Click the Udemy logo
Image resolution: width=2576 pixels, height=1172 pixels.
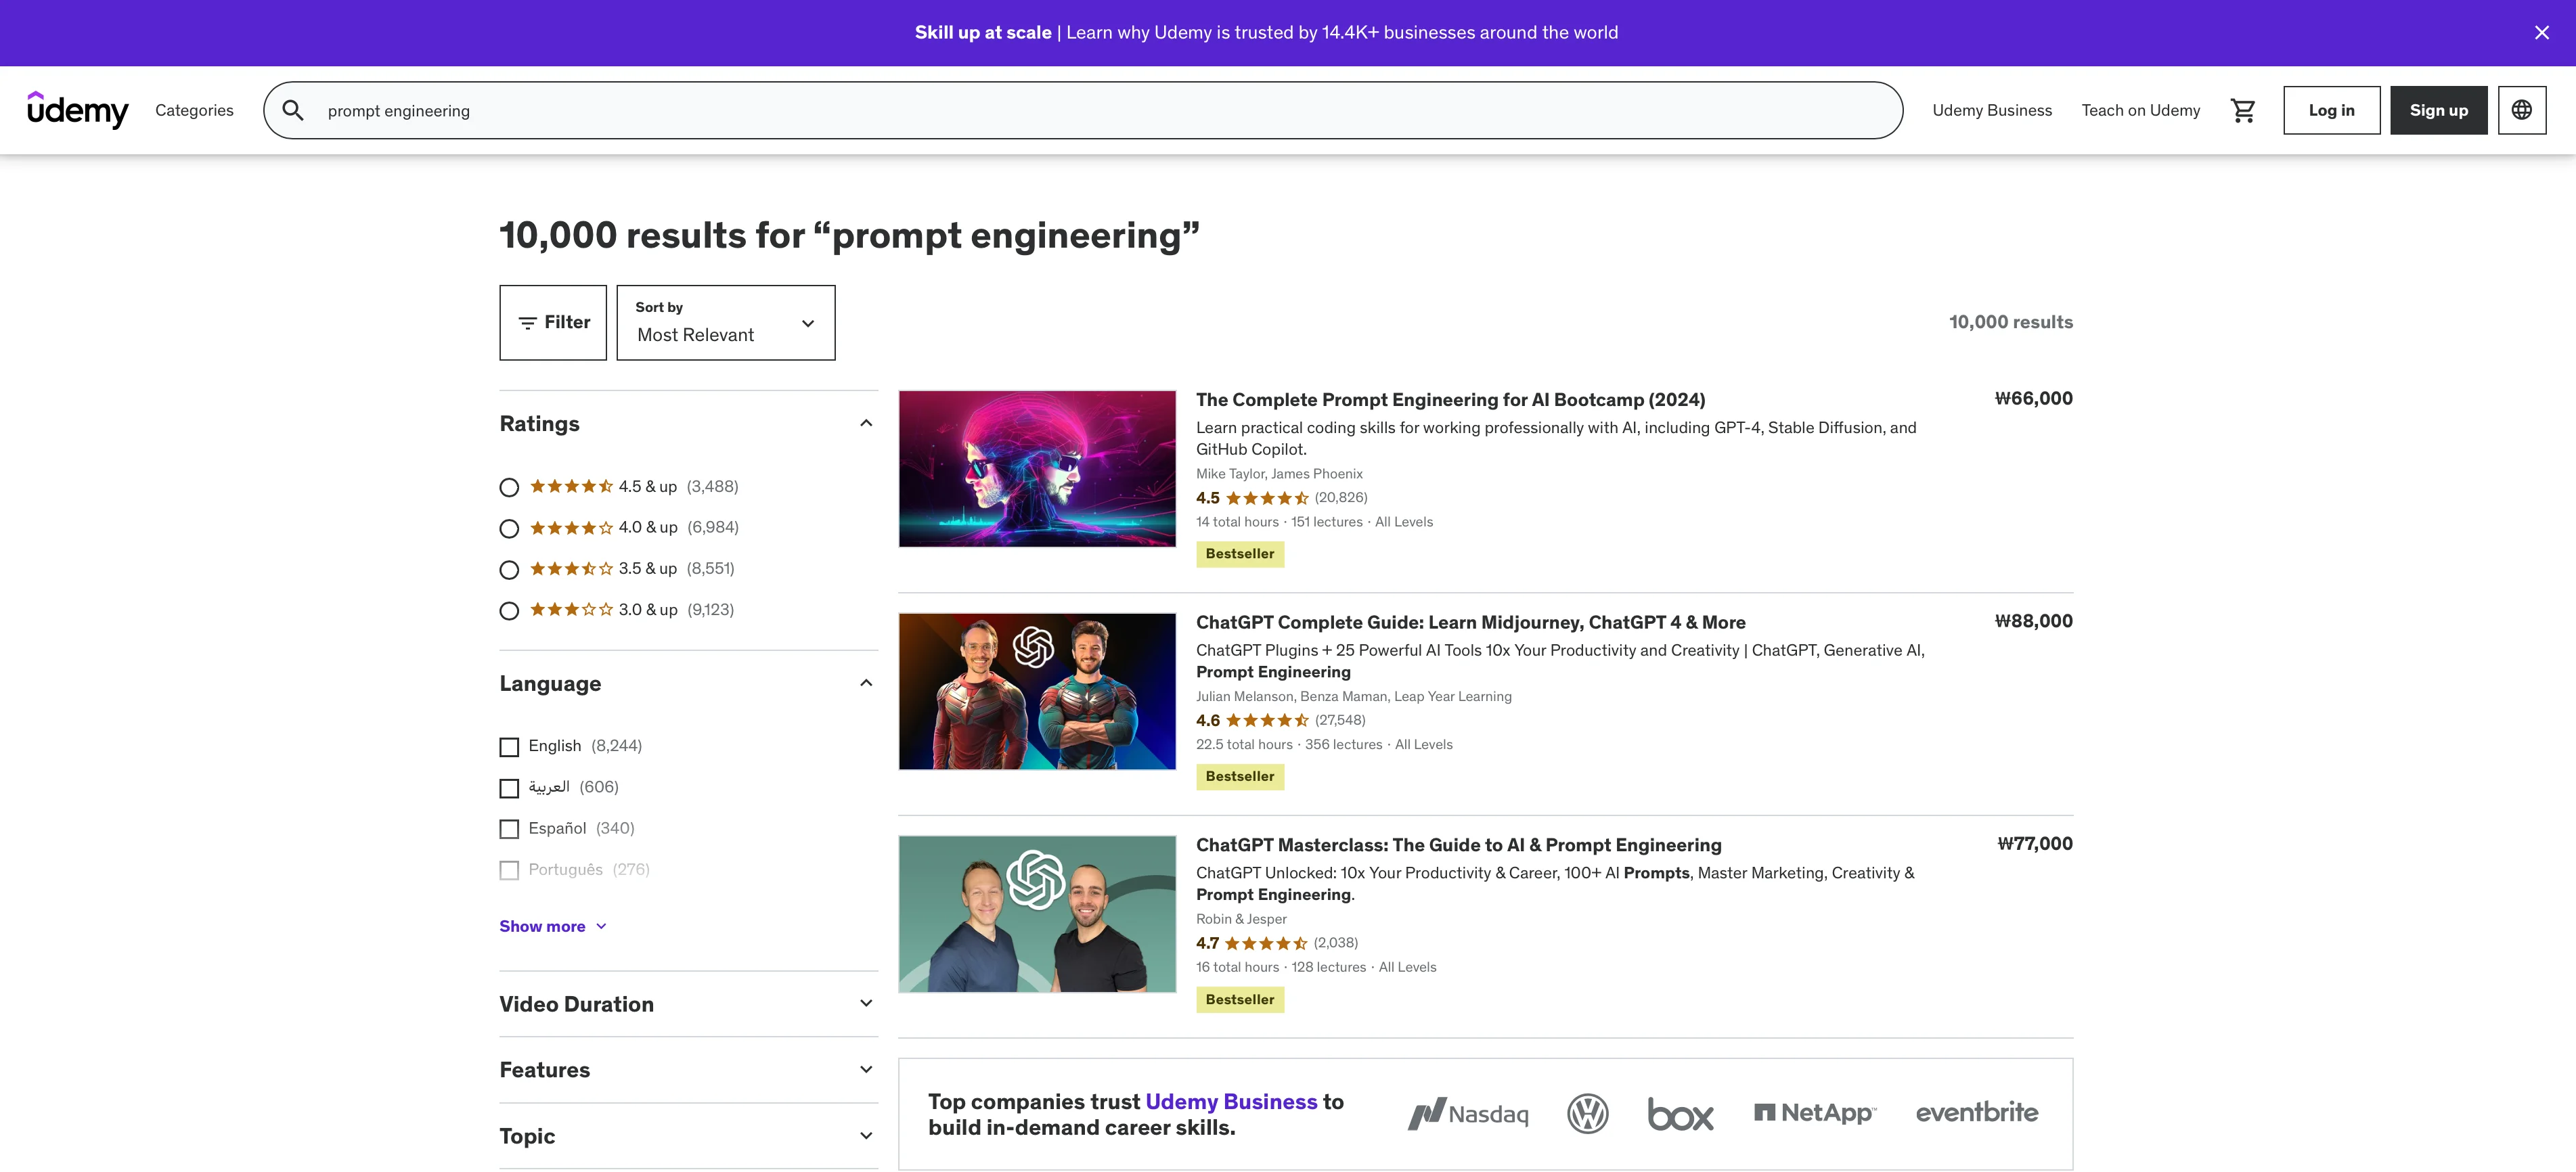click(79, 110)
